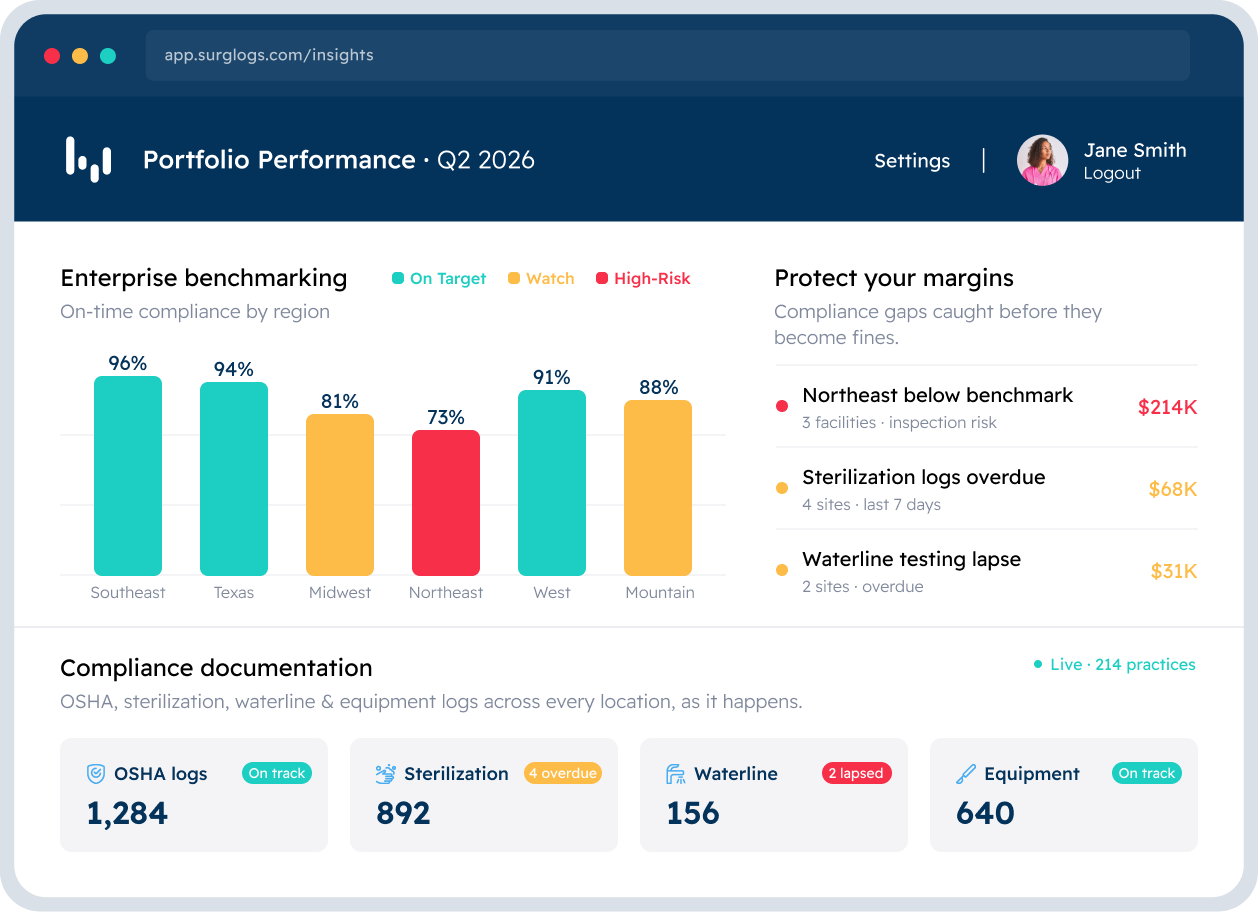
Task: Click the $31K amount
Action: (1174, 571)
